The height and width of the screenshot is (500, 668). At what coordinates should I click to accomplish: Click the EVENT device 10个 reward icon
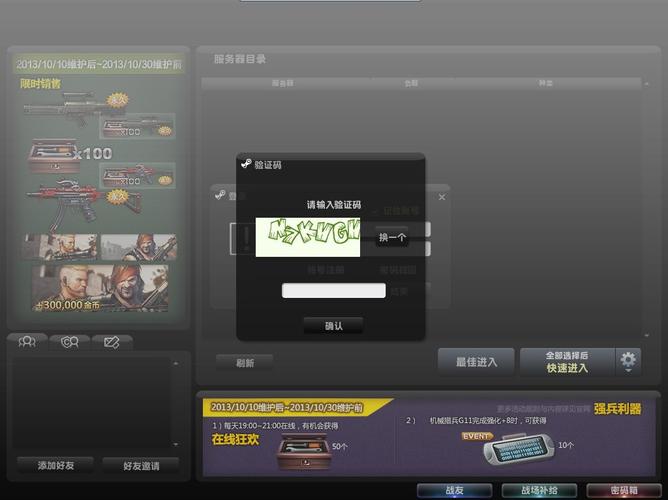coord(519,449)
